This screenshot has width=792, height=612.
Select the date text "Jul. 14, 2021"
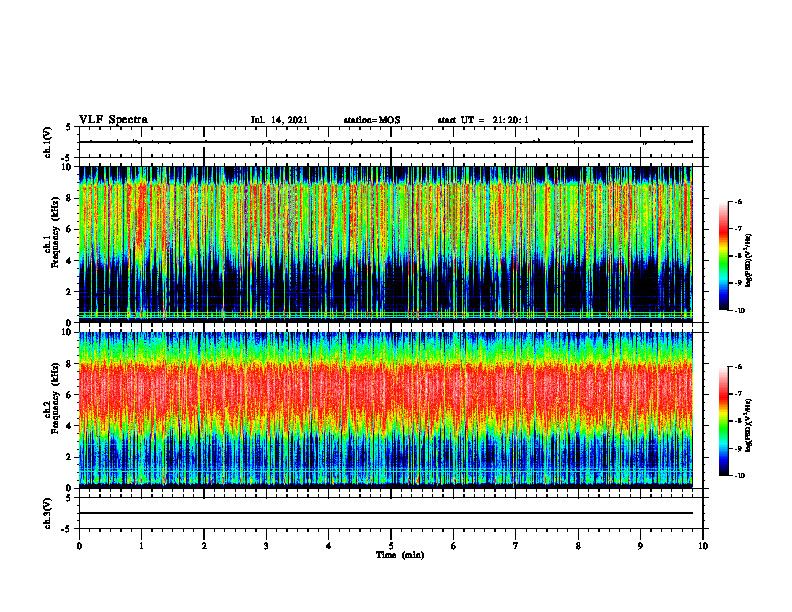pos(279,120)
